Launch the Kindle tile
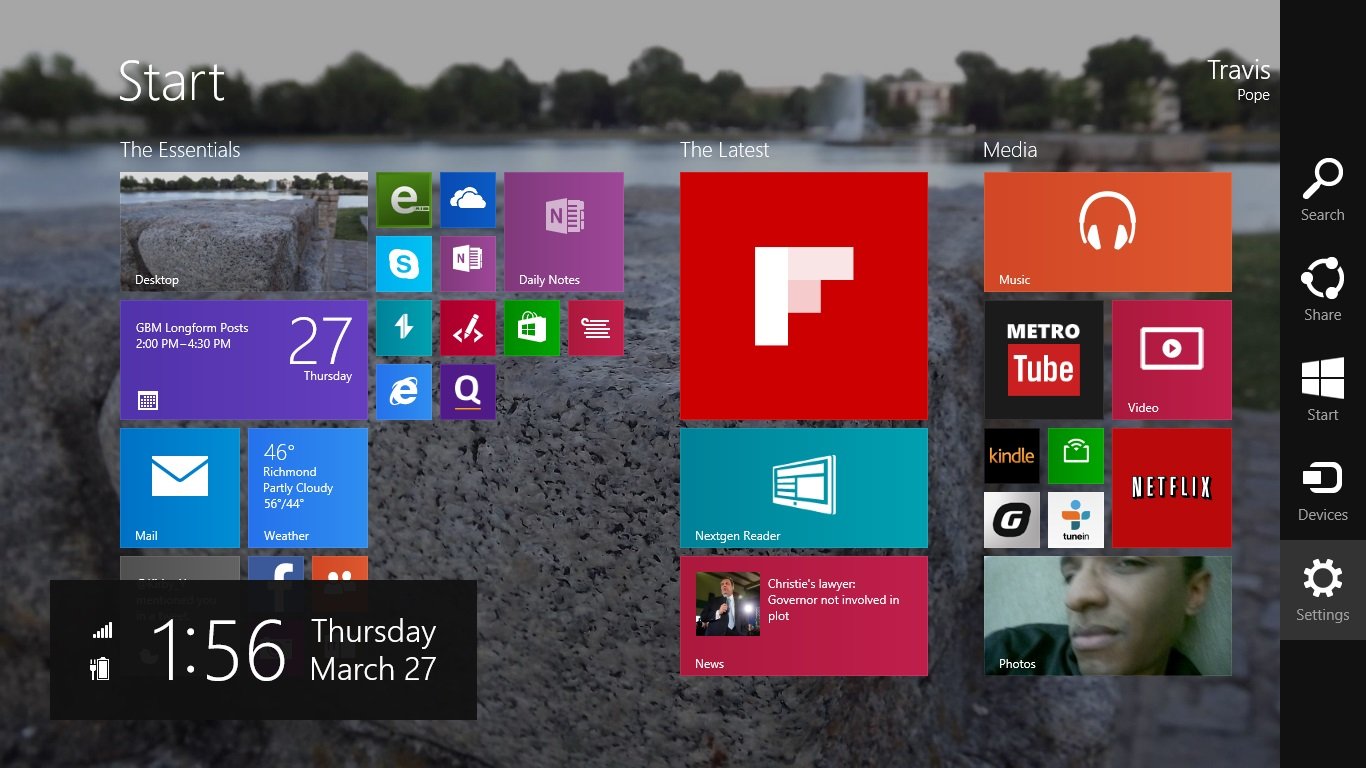Screen dimensions: 1366x768 tap(1012, 456)
